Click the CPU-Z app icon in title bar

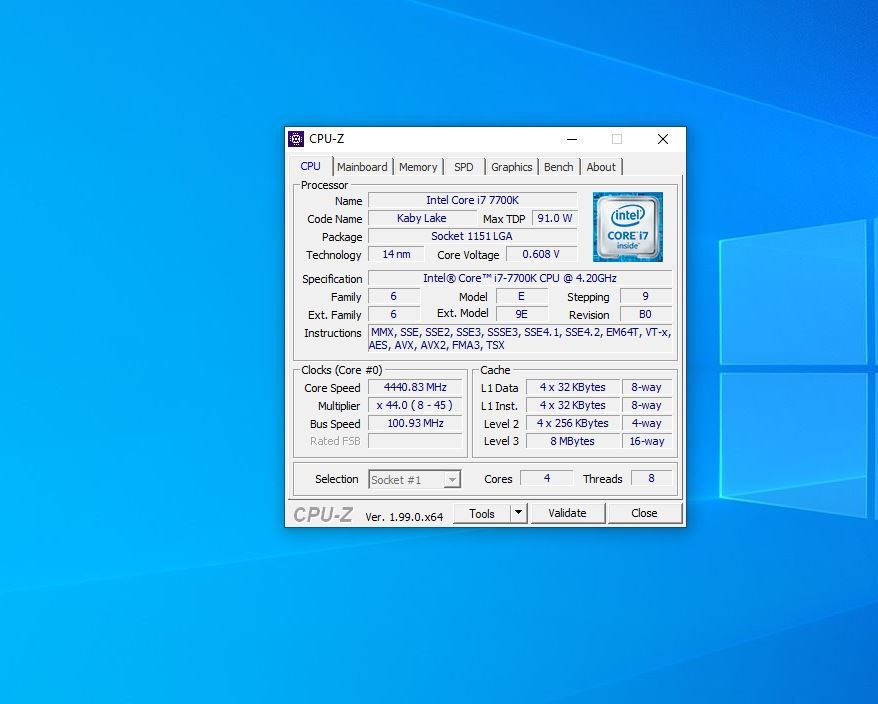pos(296,139)
